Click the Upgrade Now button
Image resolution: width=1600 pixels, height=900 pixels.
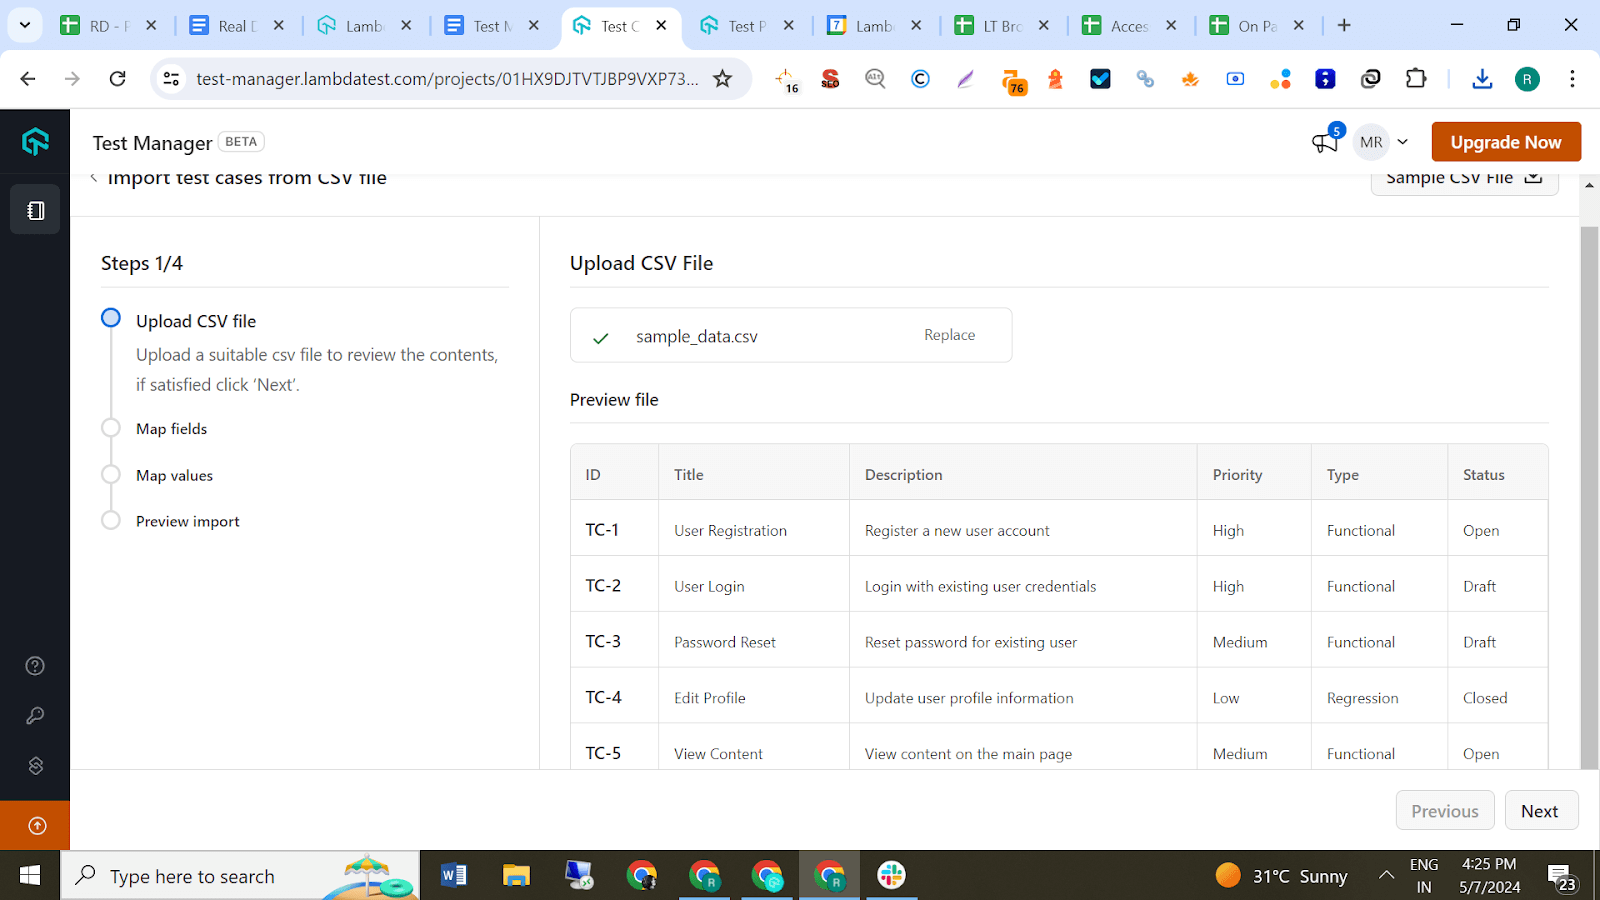(1506, 142)
